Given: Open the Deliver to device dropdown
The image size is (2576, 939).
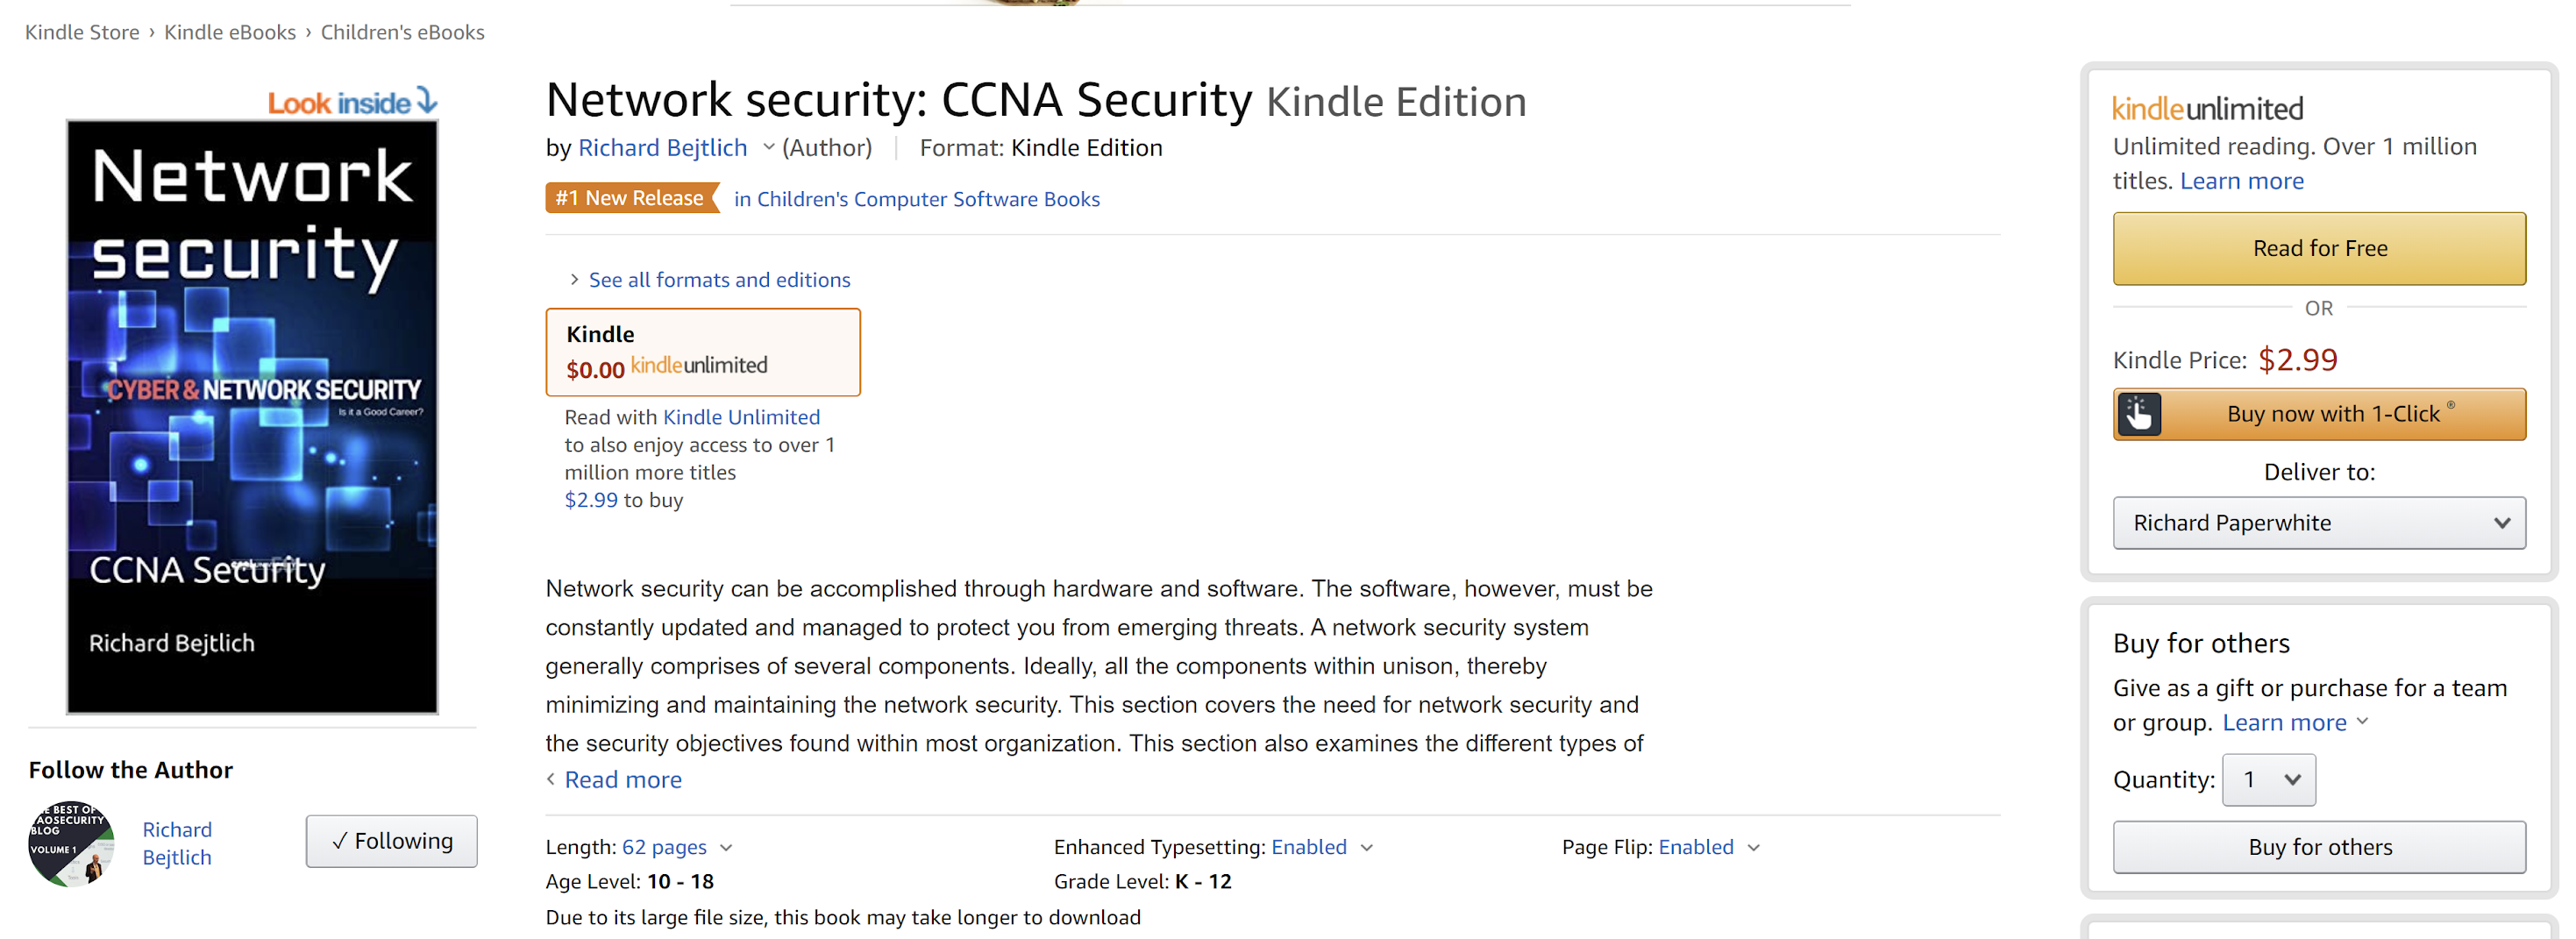Looking at the screenshot, I should tap(2318, 523).
